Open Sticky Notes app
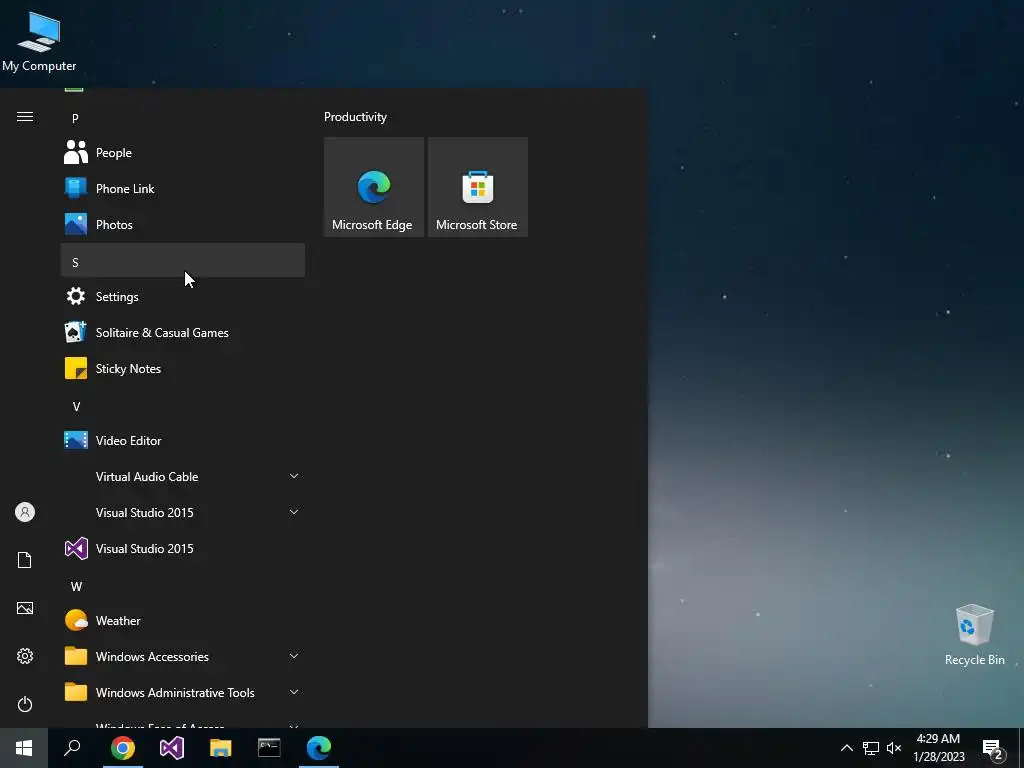The width and height of the screenshot is (1024, 768). tap(183, 368)
